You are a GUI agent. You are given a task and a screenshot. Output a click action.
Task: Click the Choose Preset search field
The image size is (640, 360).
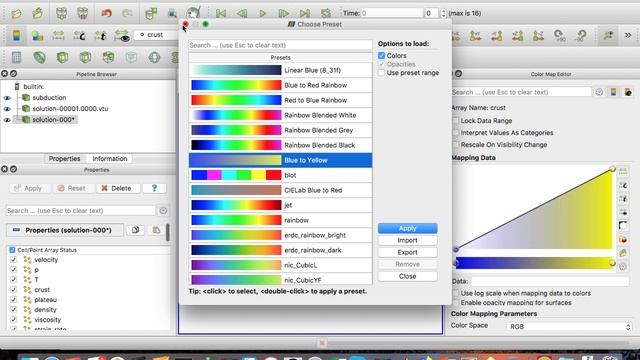280,45
